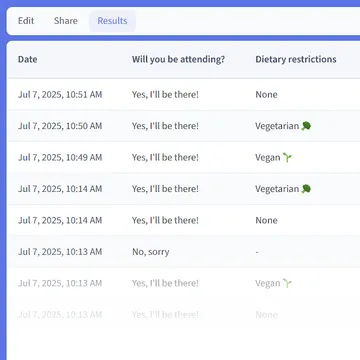Switch to the Edit tab
Screen dimensions: 360x360
pyautogui.click(x=26, y=21)
